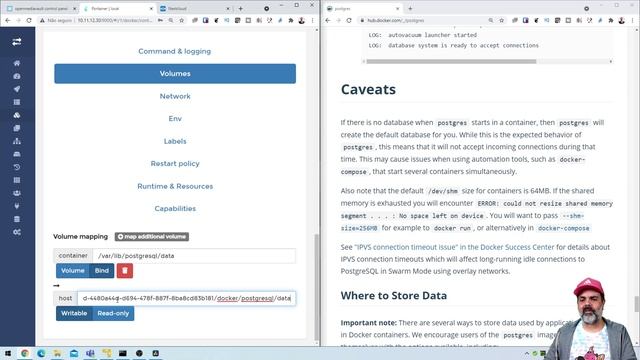Open File Explorer from the taskbar
640x360 pixels.
click(58, 353)
